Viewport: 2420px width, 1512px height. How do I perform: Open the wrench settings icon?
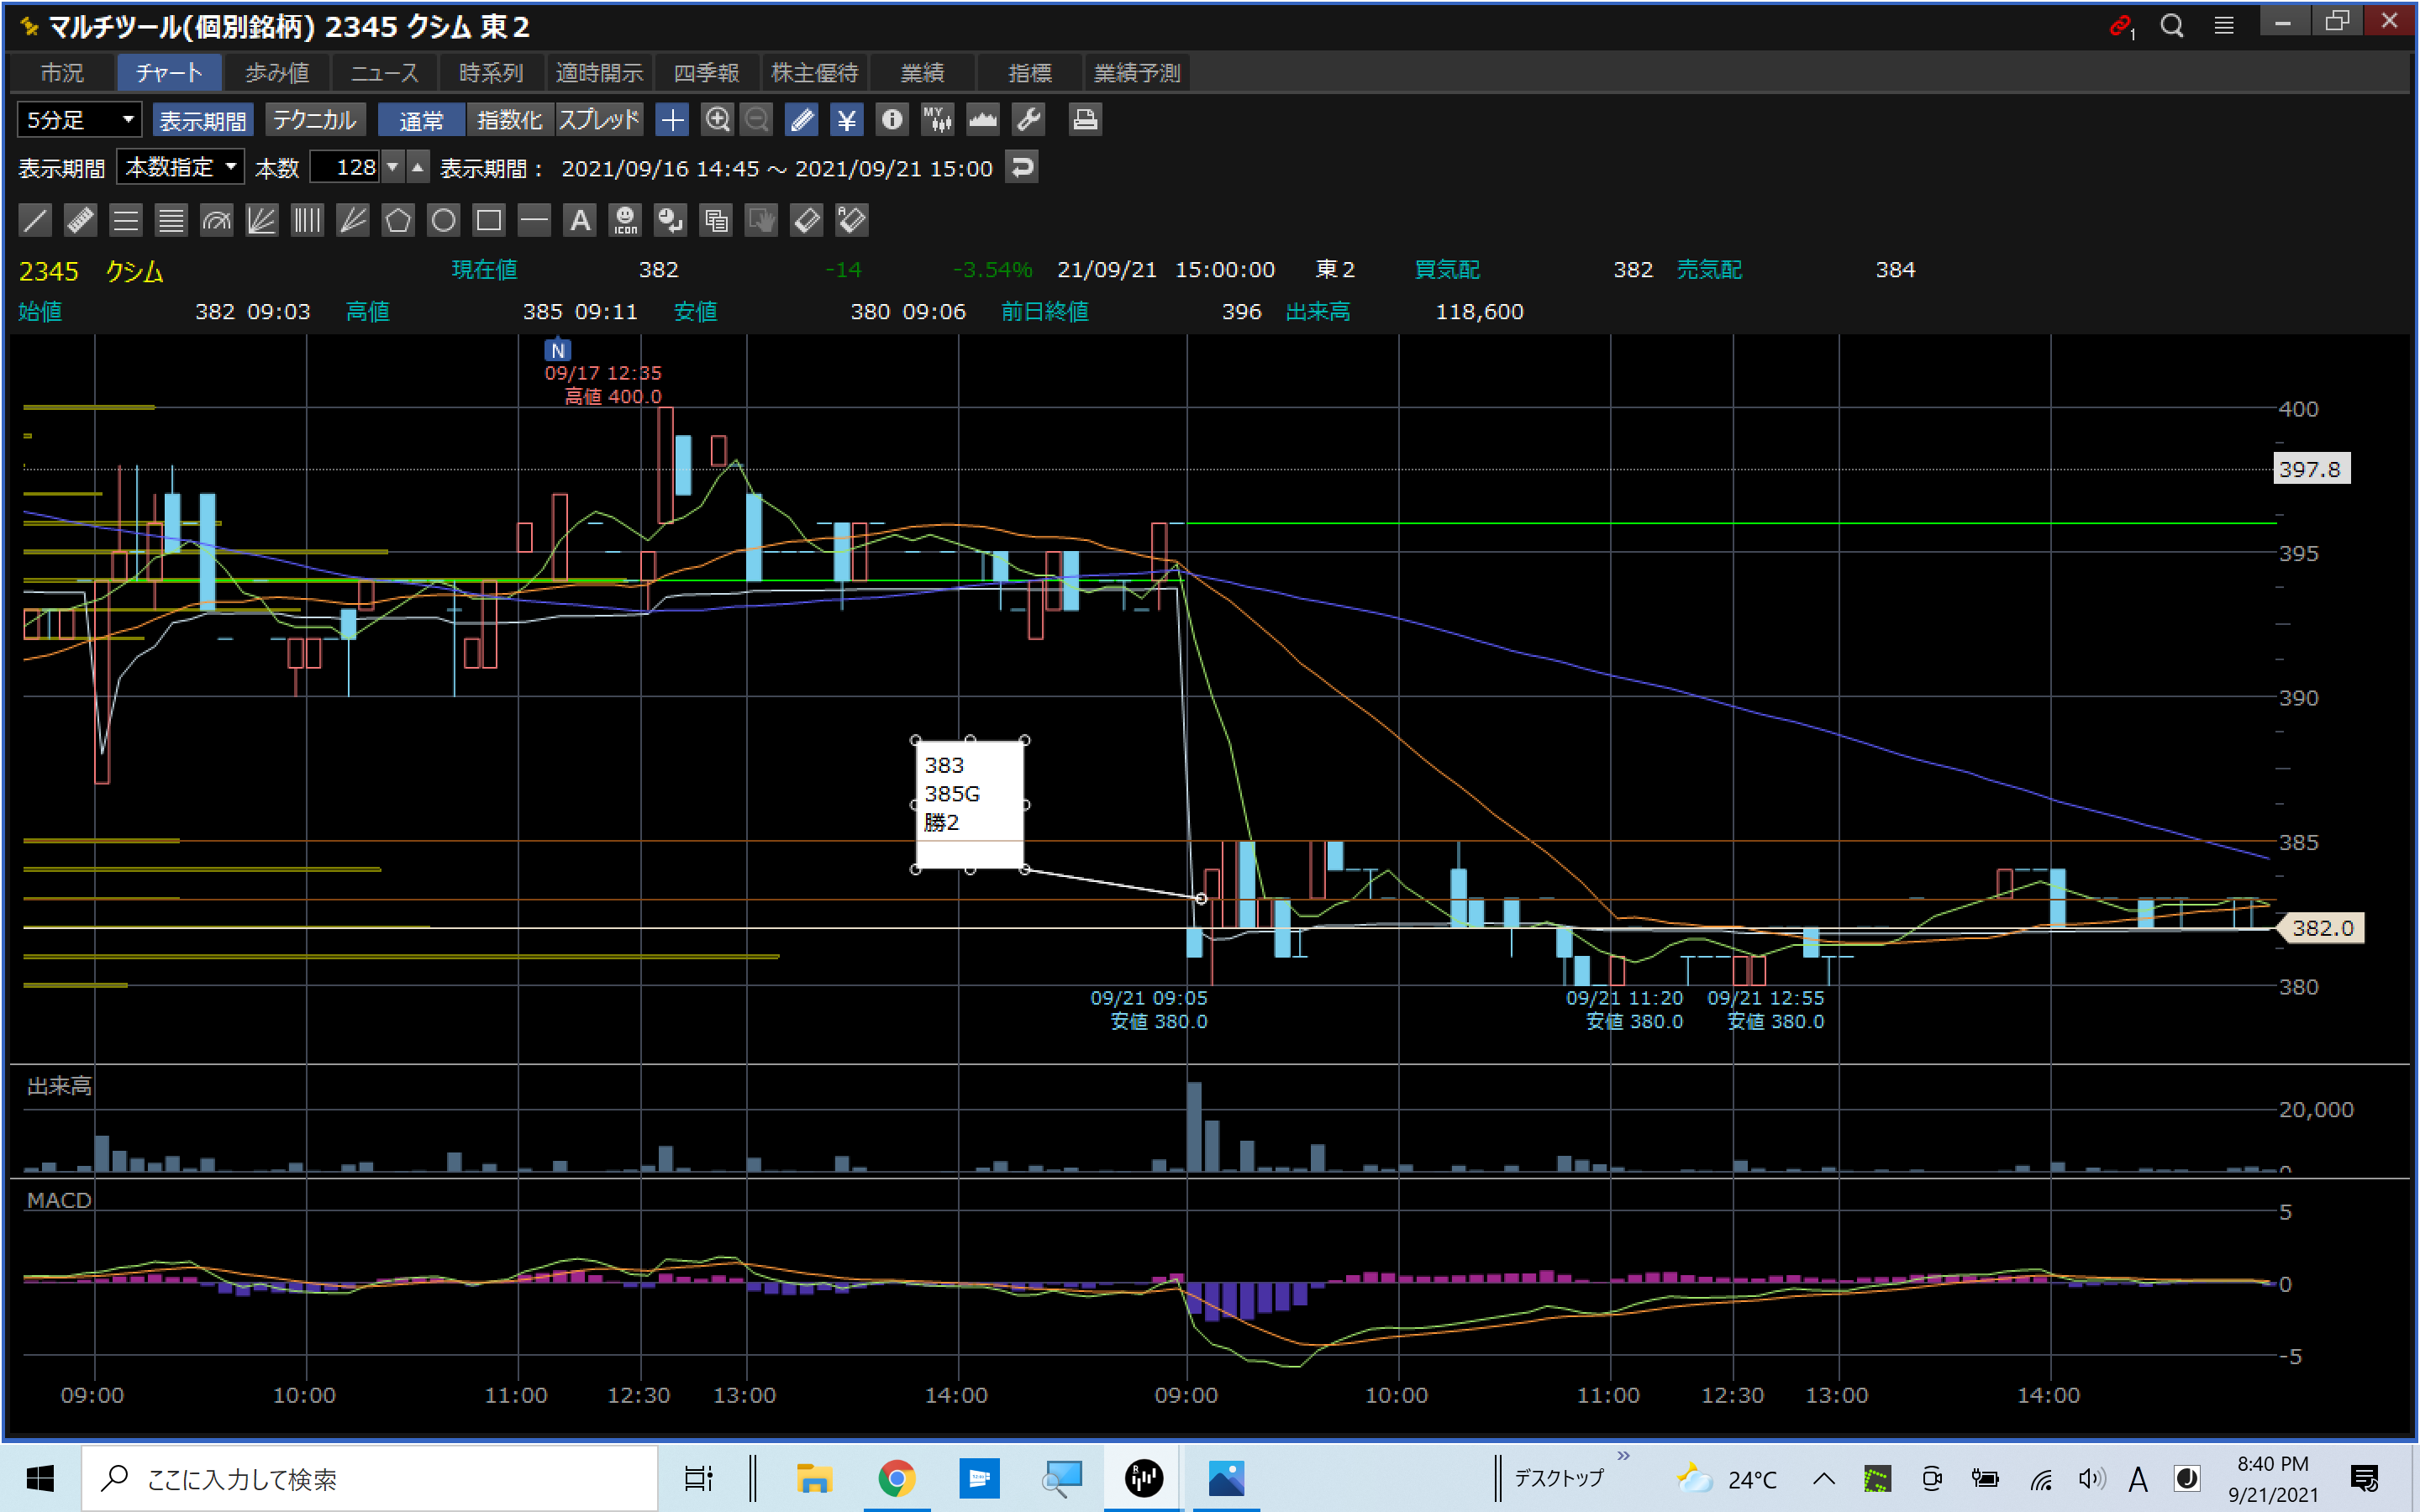(x=1029, y=120)
